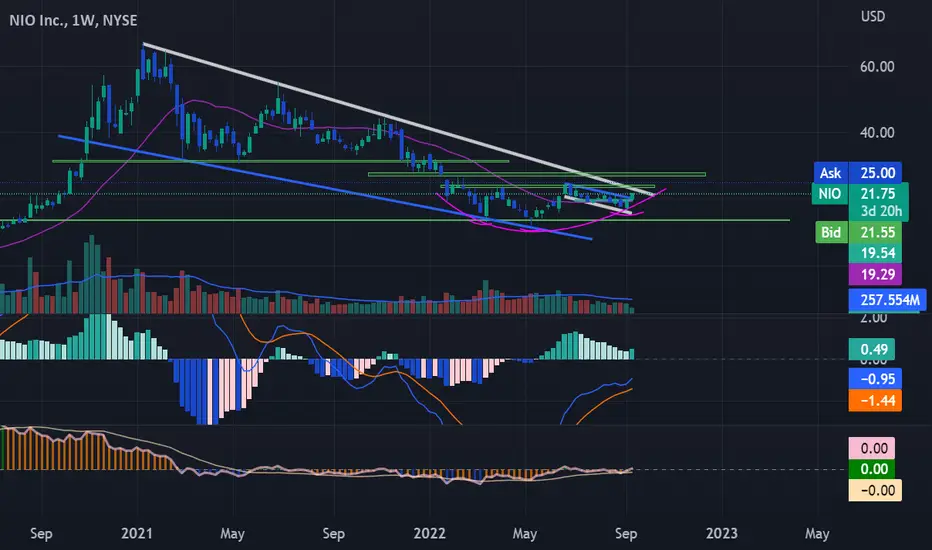Click the -0.00 beige indicator value
The image size is (932, 550).
[876, 490]
